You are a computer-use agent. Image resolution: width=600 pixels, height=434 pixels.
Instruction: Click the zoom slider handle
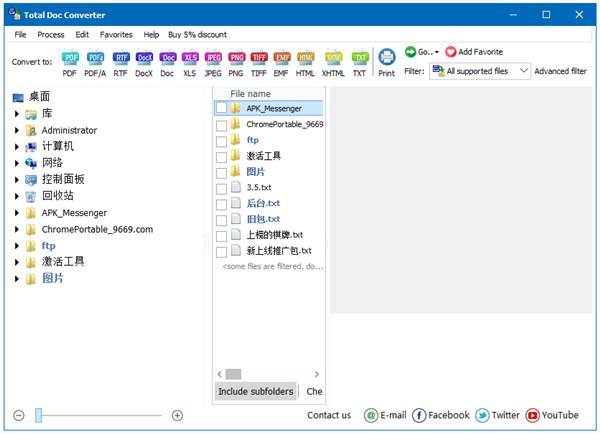39,415
